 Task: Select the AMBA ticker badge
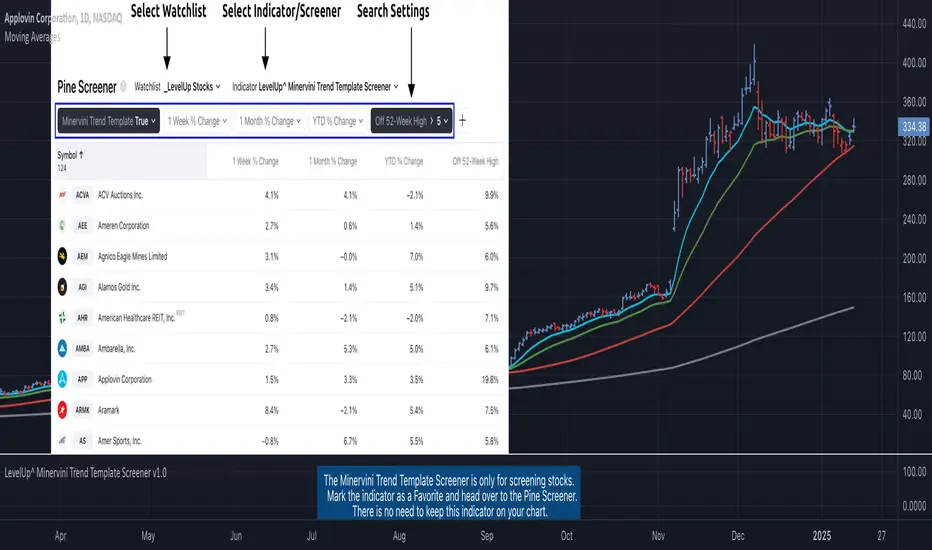(x=83, y=348)
